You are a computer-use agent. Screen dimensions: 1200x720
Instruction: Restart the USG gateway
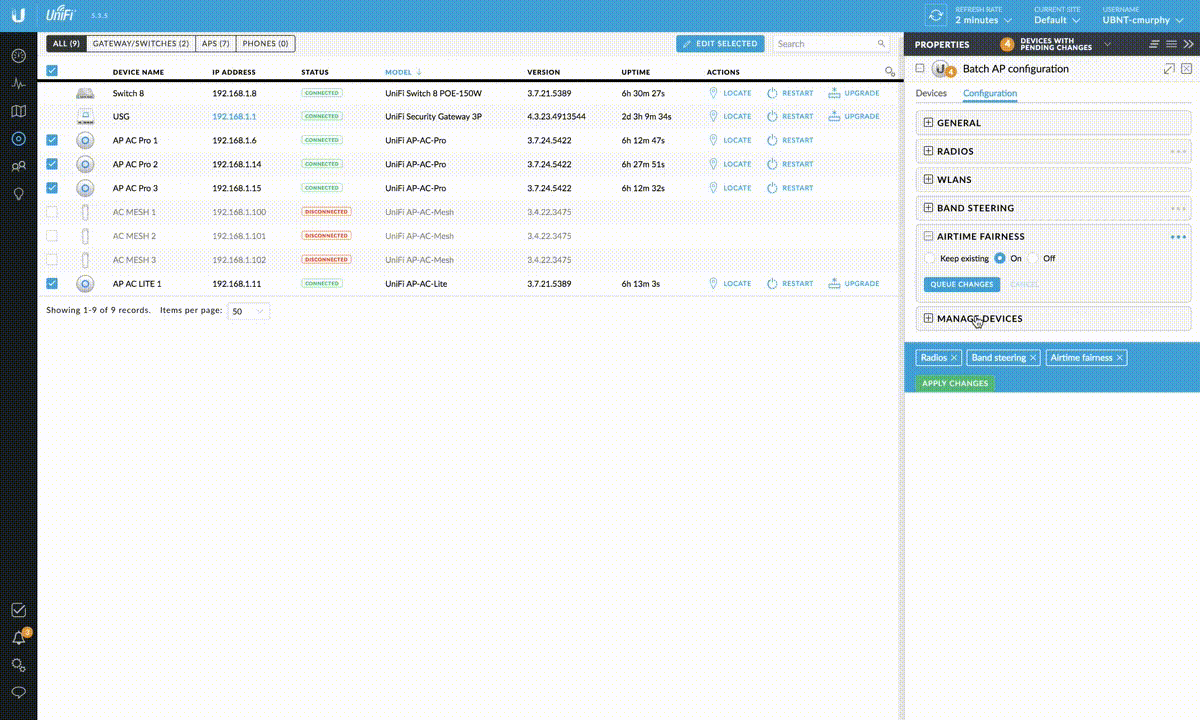[x=790, y=116]
